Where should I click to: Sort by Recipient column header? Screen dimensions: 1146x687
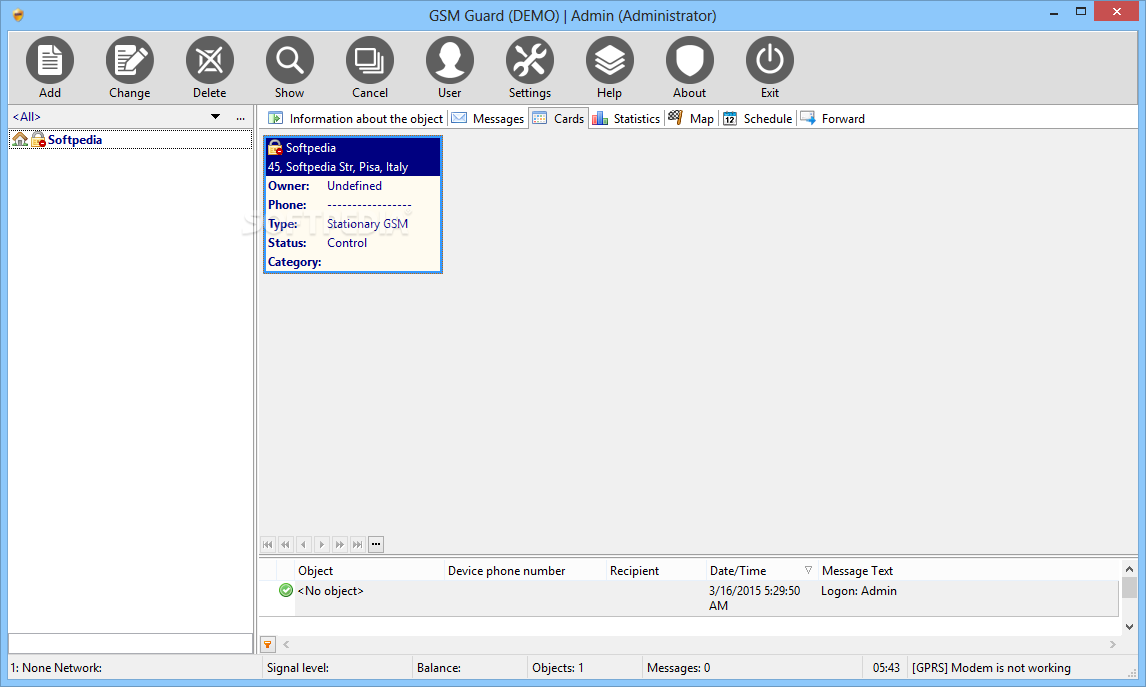coord(656,571)
